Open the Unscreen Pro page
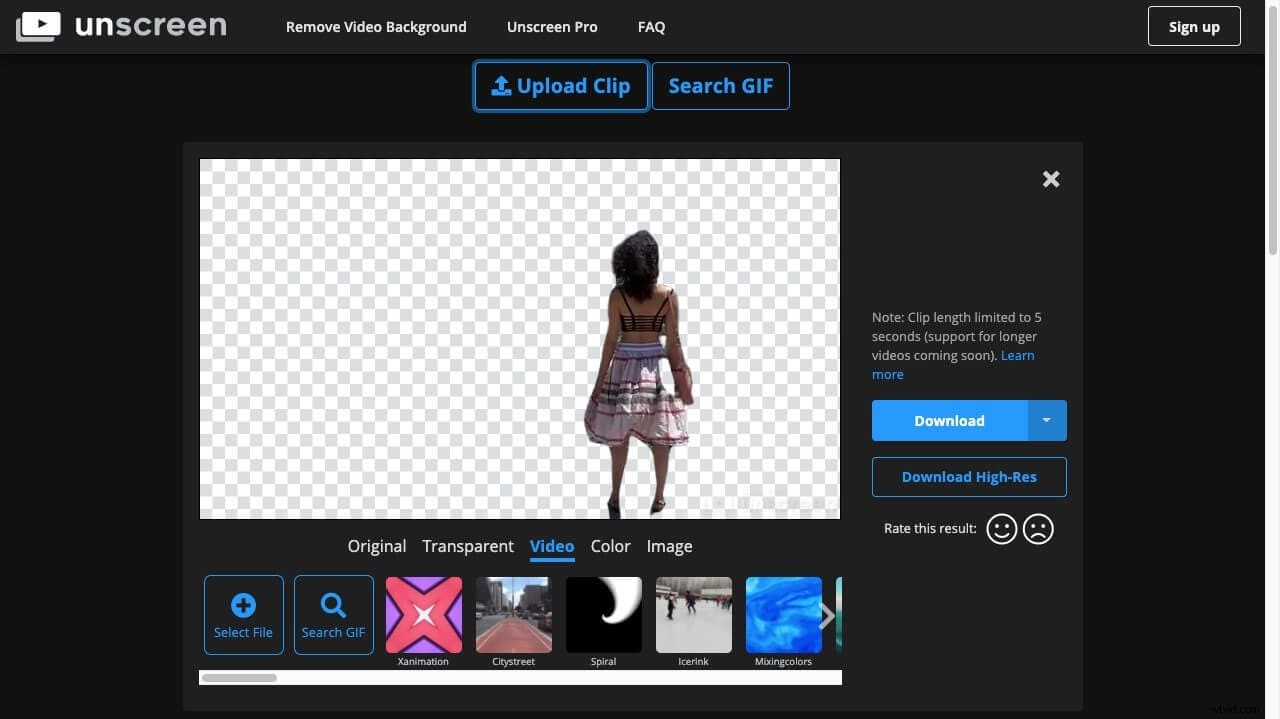The width and height of the screenshot is (1280, 719). pyautogui.click(x=552, y=26)
